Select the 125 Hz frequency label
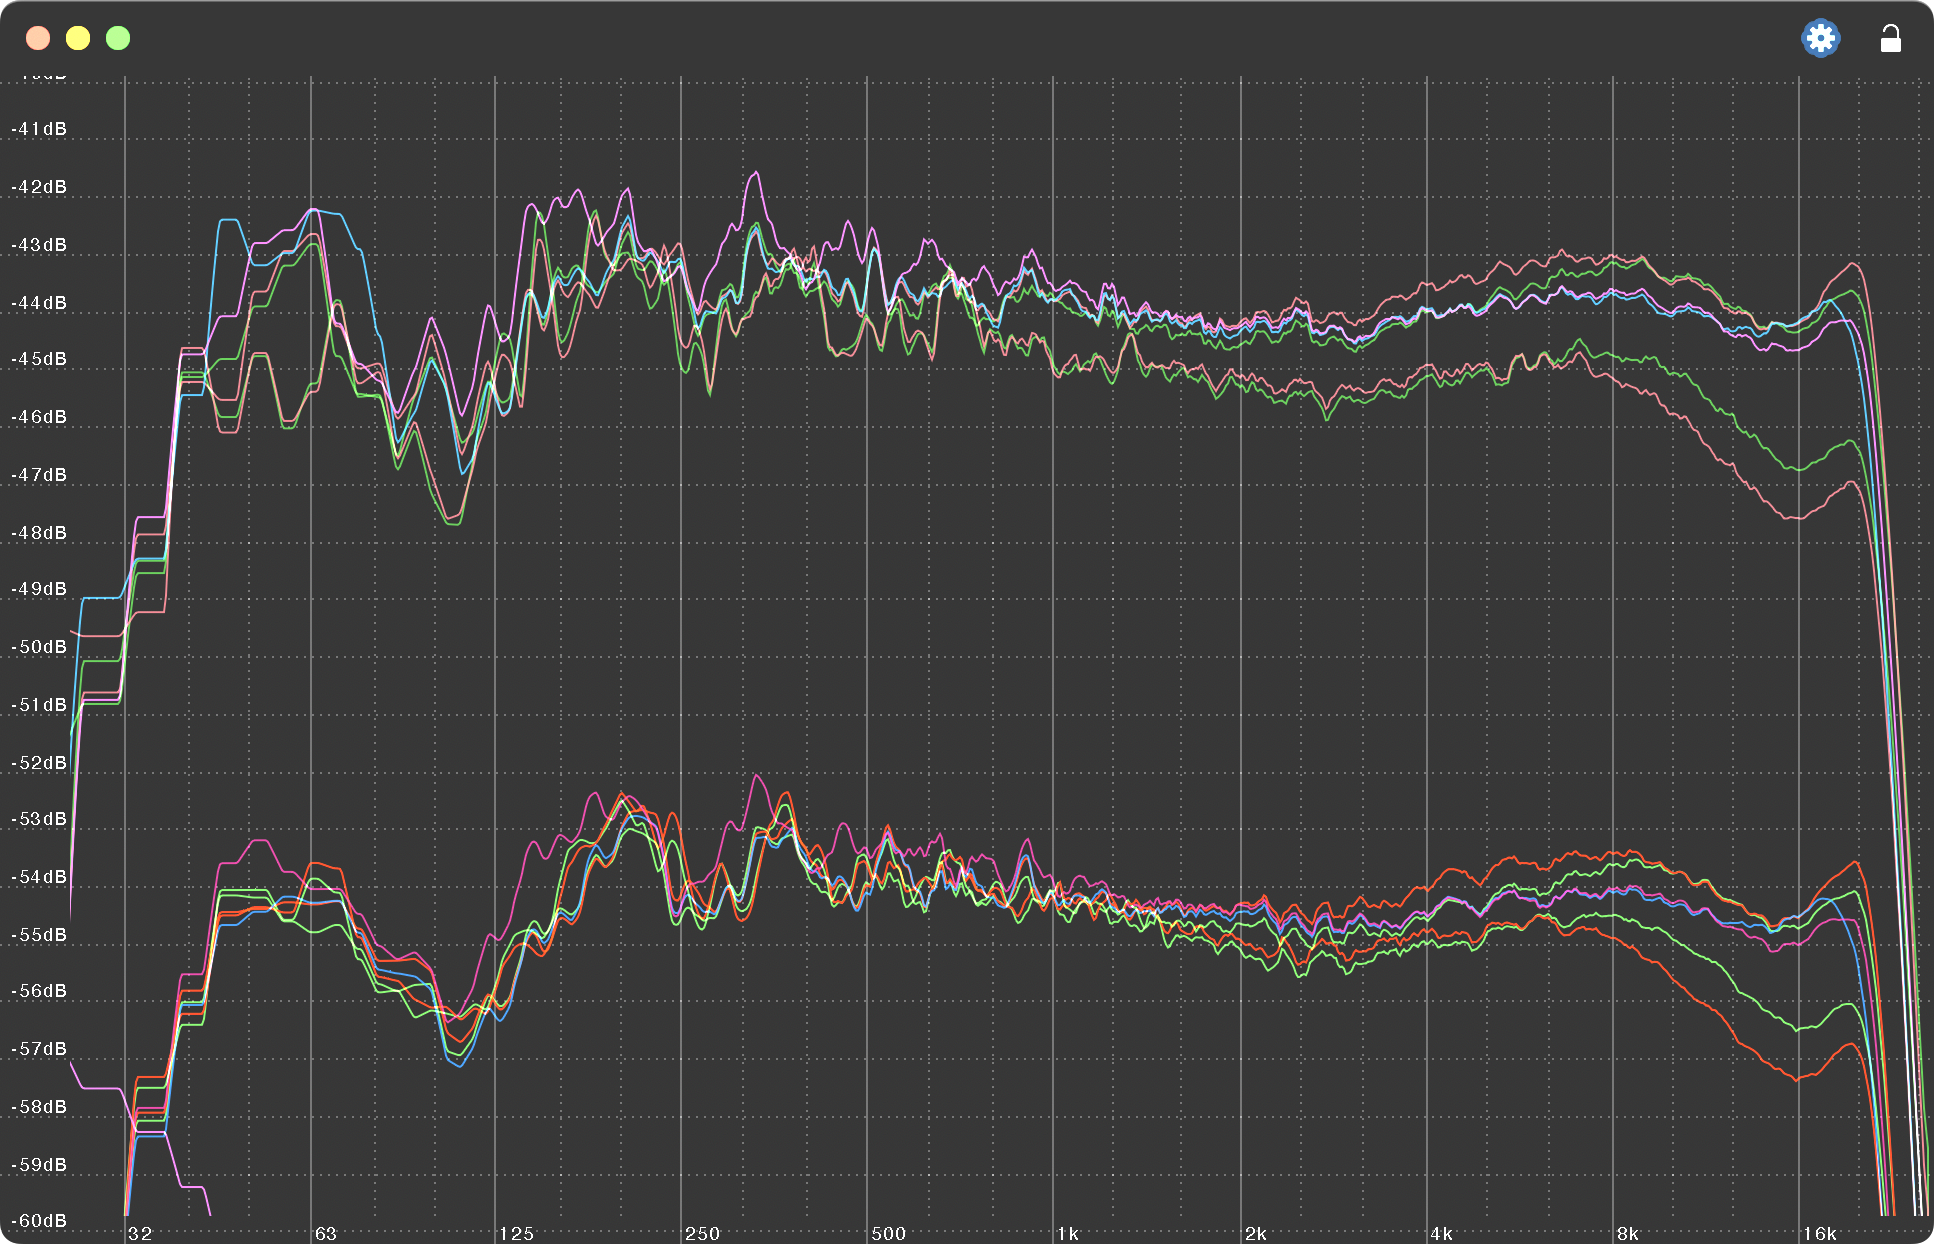This screenshot has height=1244, width=1934. coord(517,1233)
